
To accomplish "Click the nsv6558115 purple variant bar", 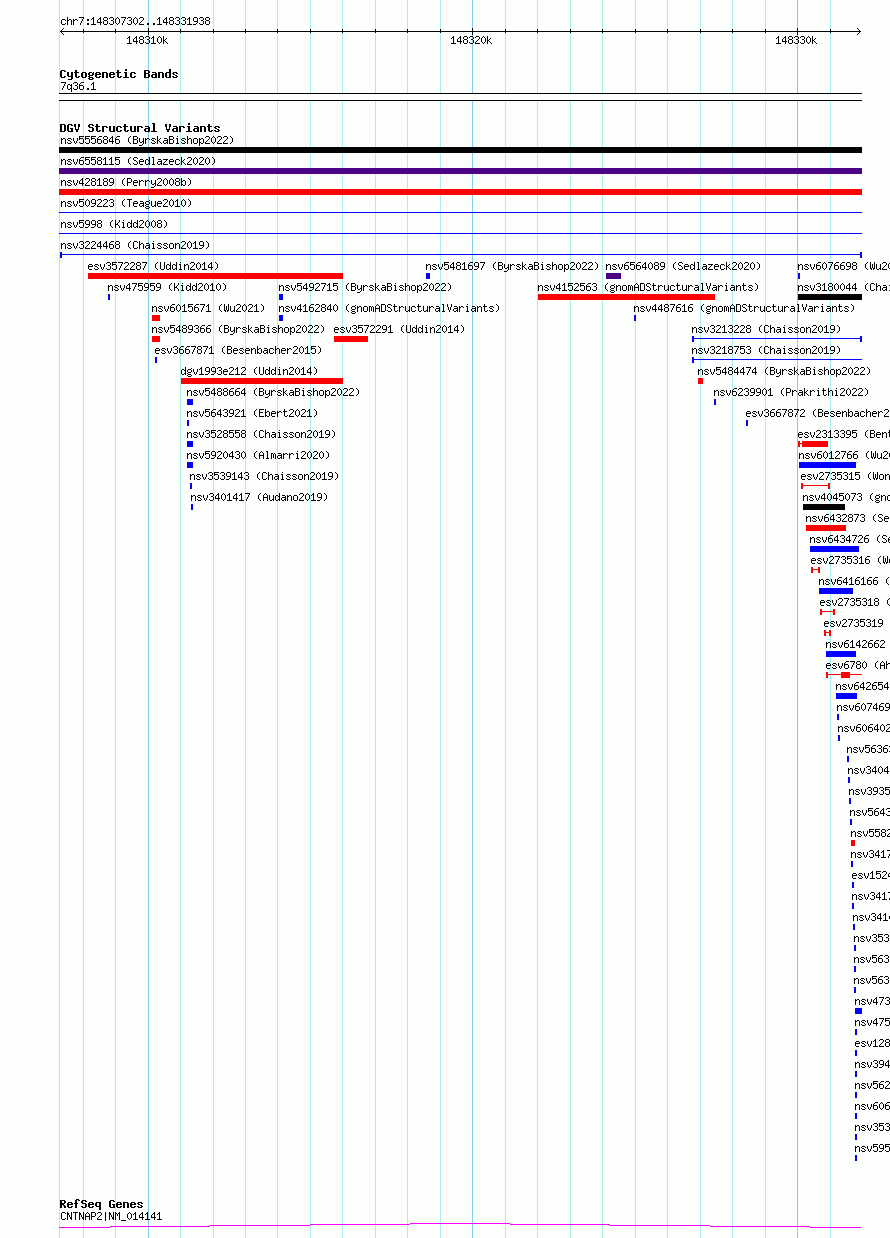I will (x=460, y=171).
